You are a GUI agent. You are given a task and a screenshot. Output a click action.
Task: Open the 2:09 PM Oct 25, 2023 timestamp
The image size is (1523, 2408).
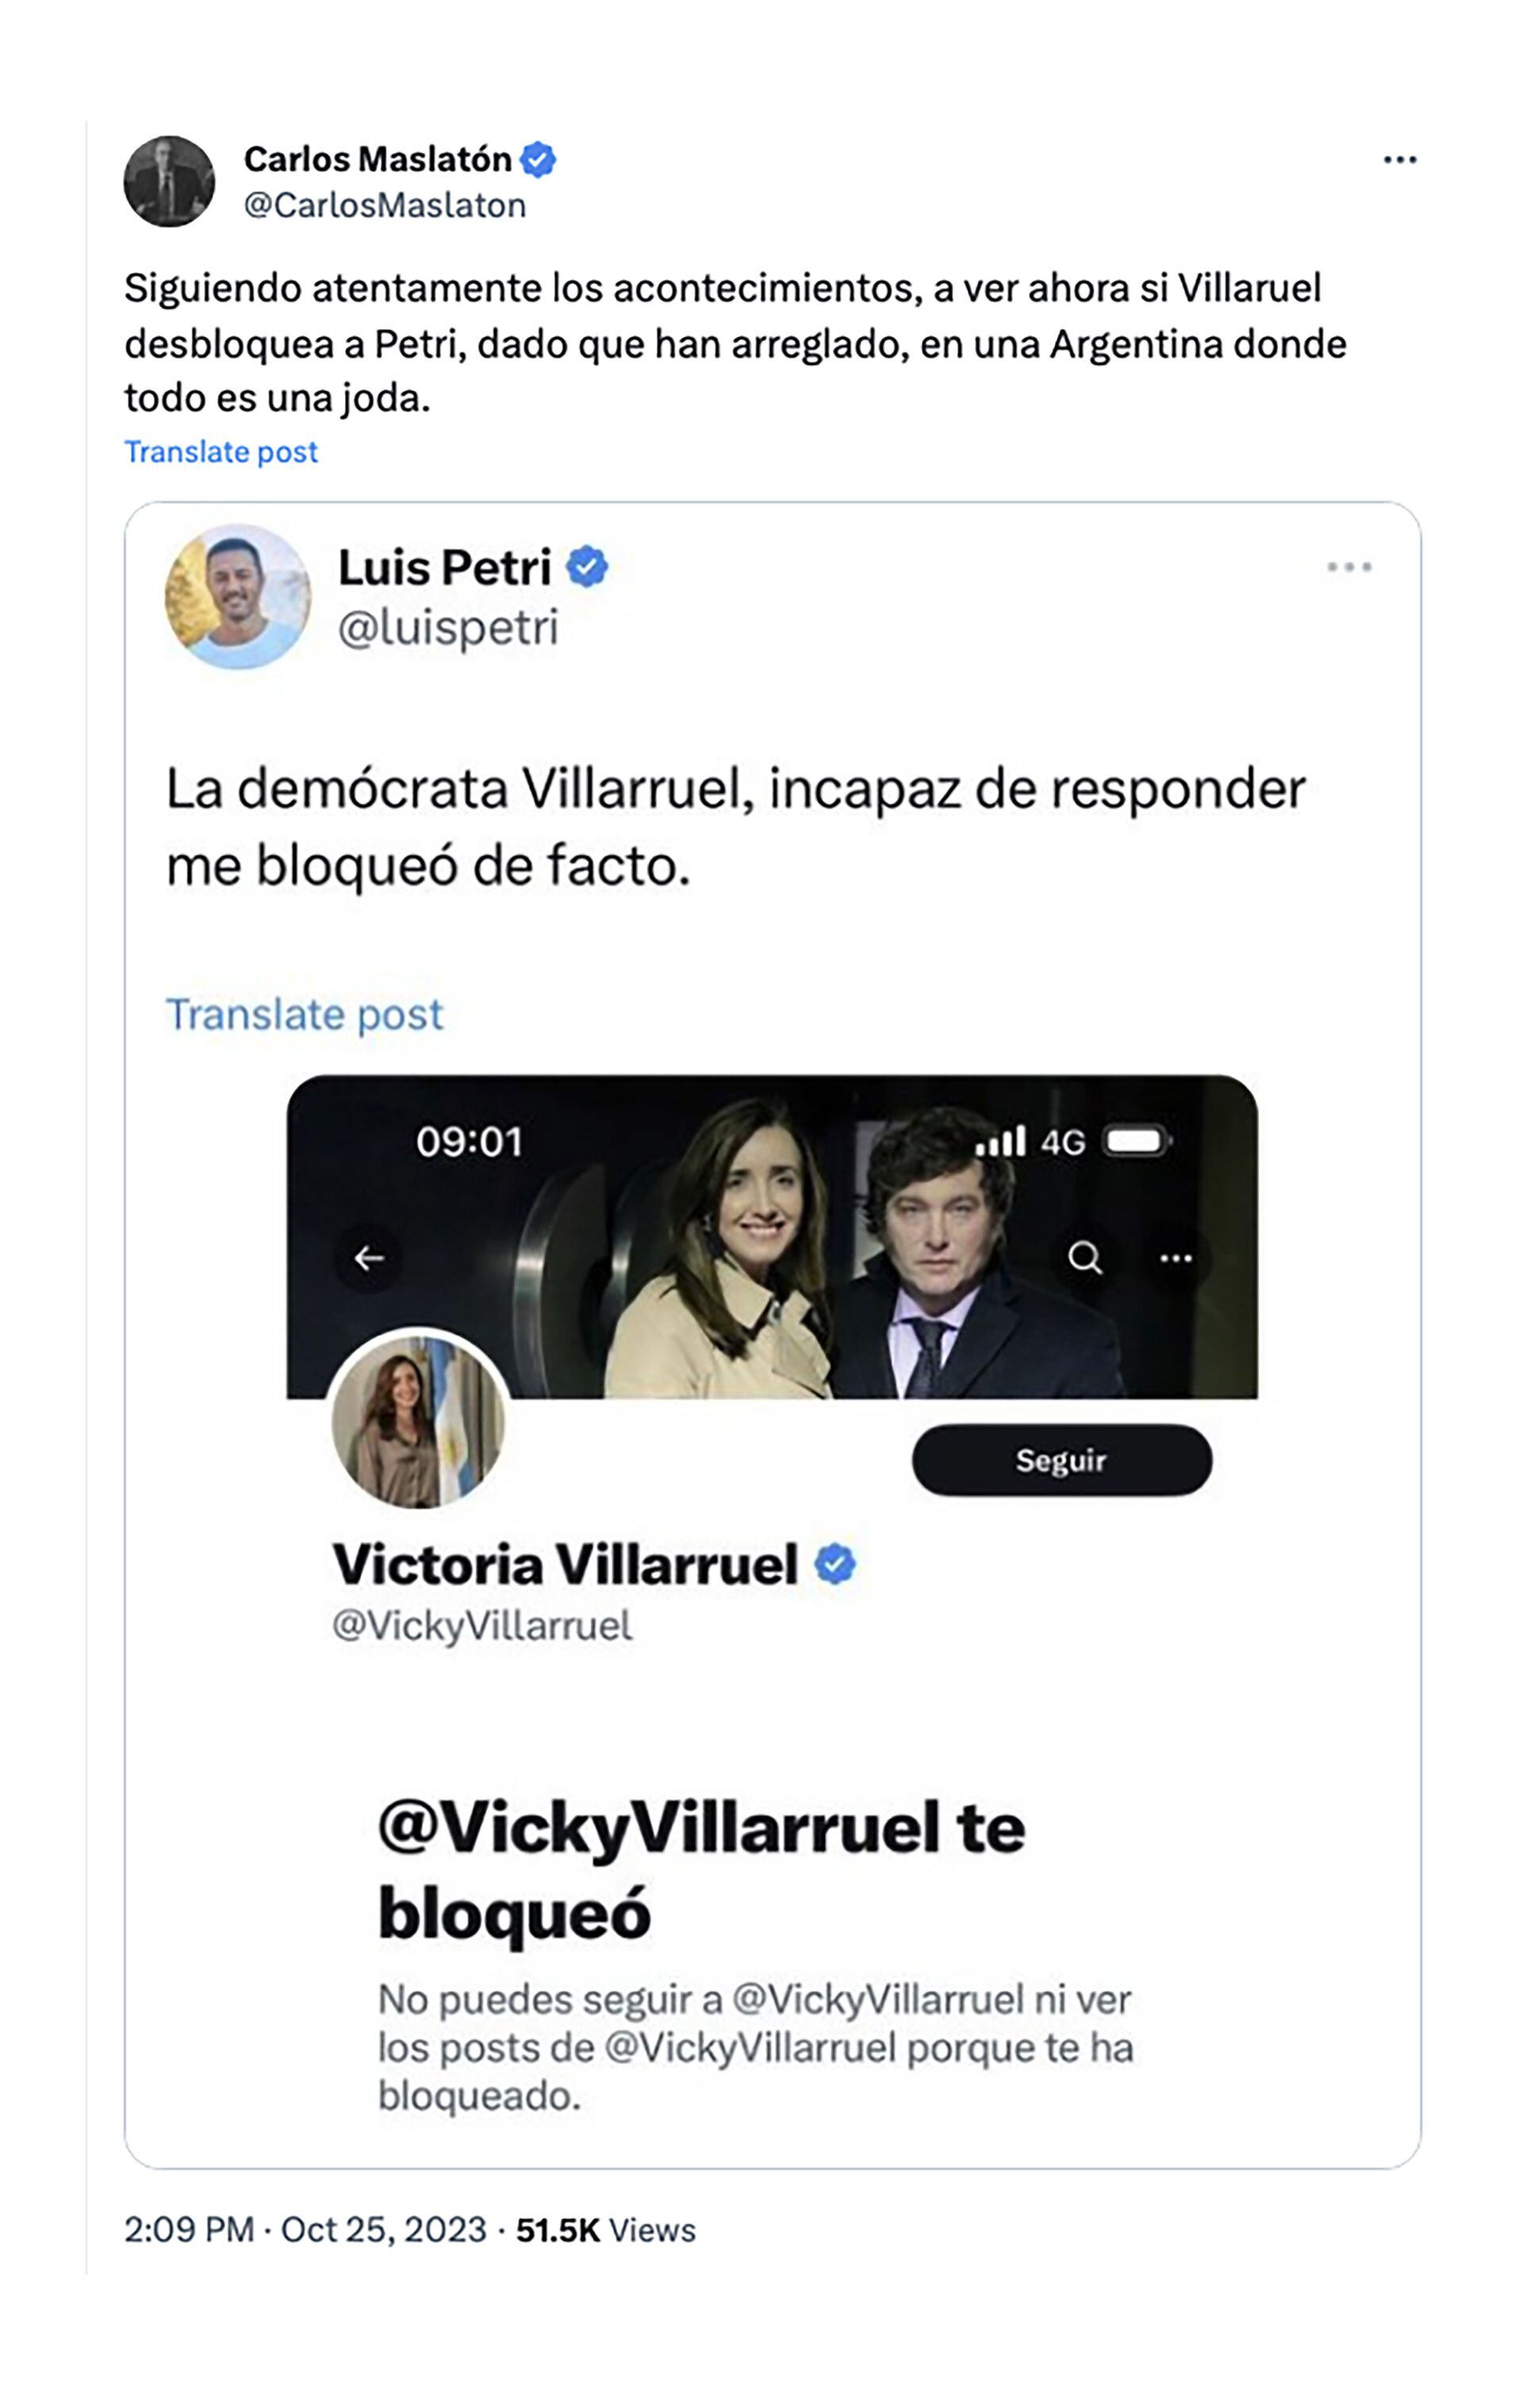(x=305, y=2230)
